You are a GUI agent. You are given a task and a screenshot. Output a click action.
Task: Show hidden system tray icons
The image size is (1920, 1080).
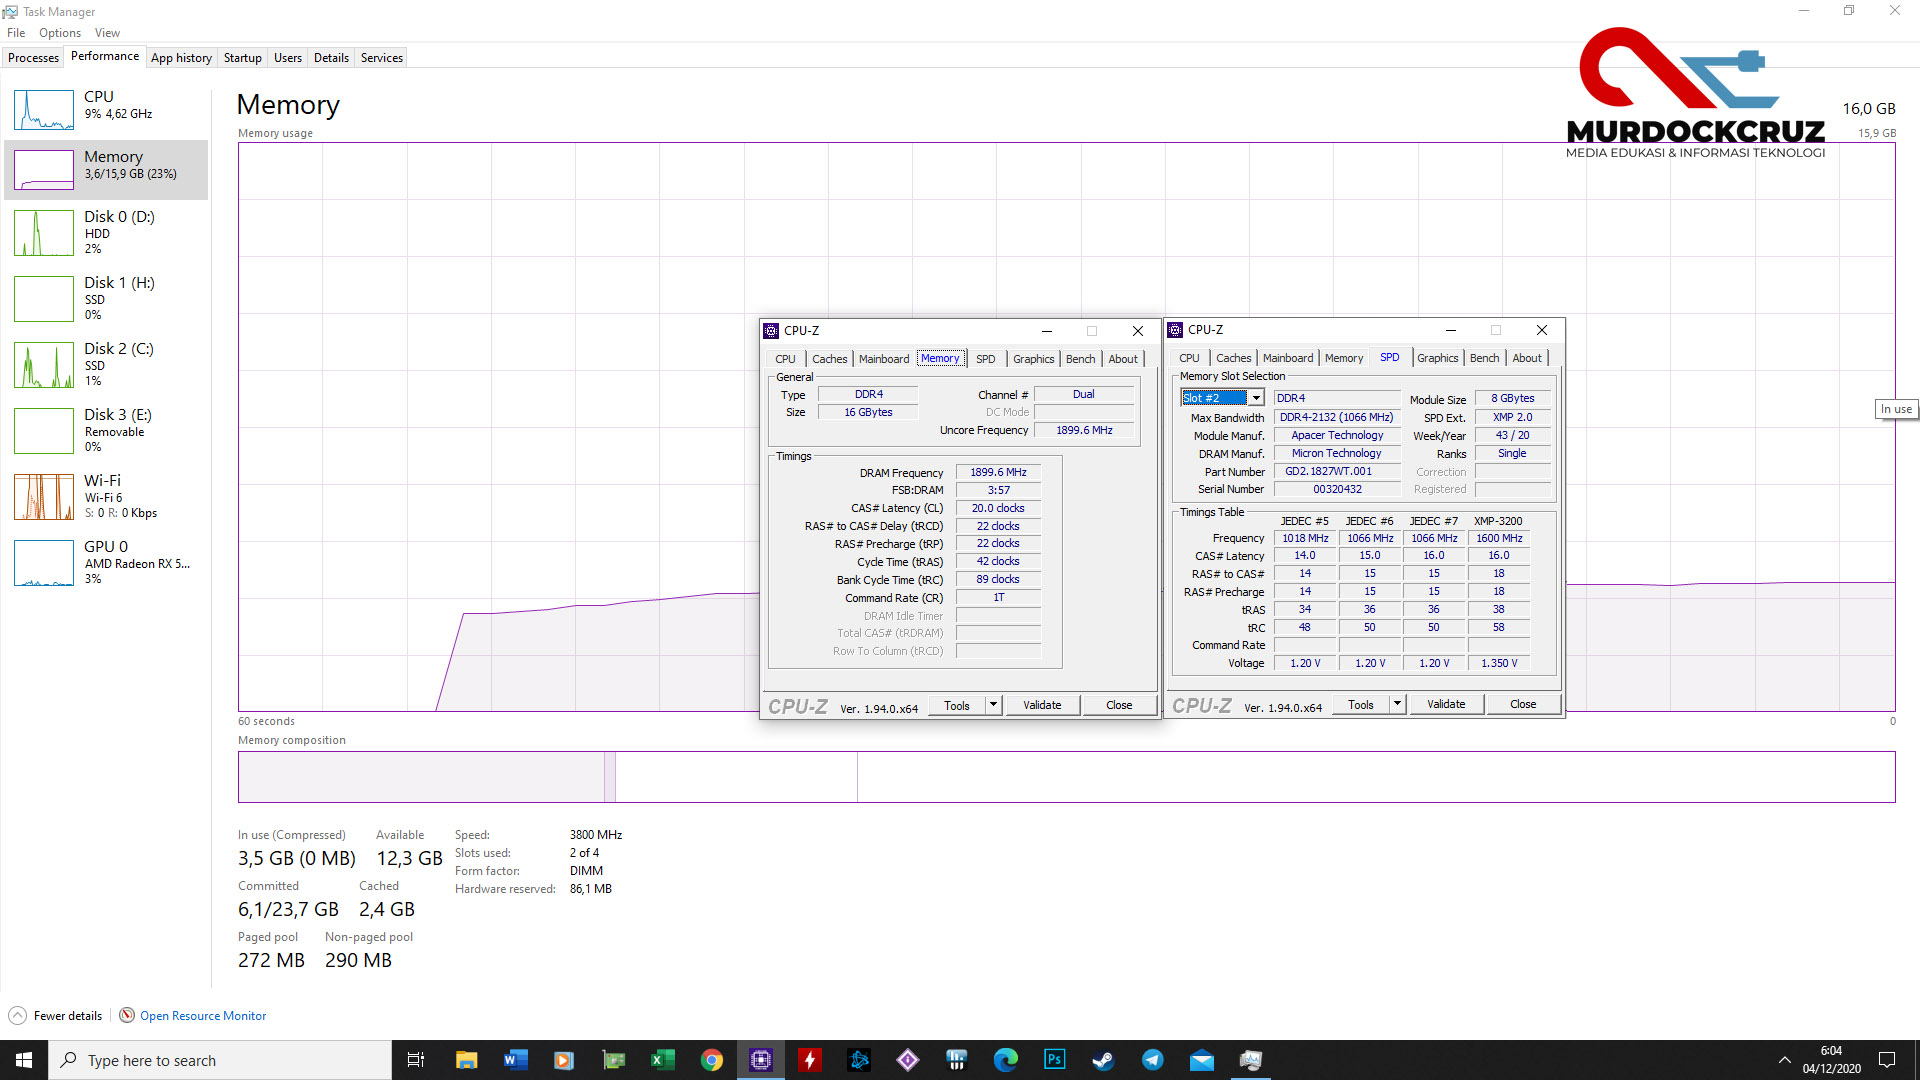(x=1784, y=1060)
